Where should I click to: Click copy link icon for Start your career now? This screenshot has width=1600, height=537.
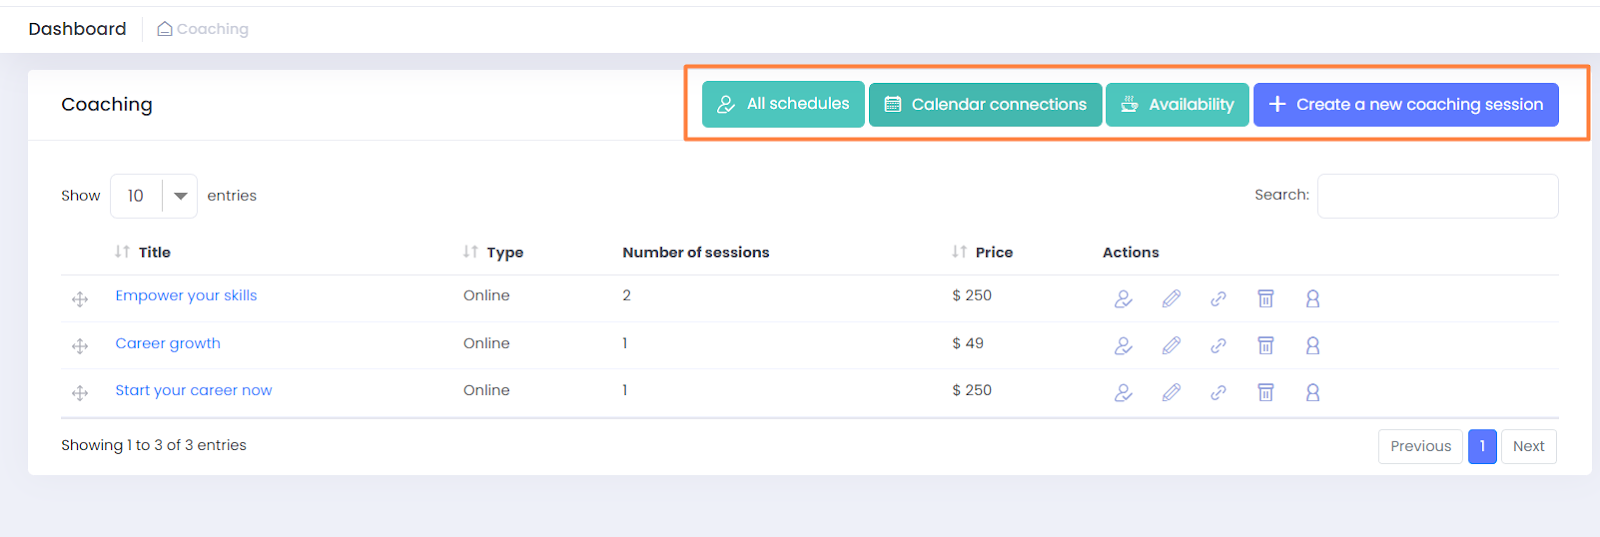[x=1218, y=393]
